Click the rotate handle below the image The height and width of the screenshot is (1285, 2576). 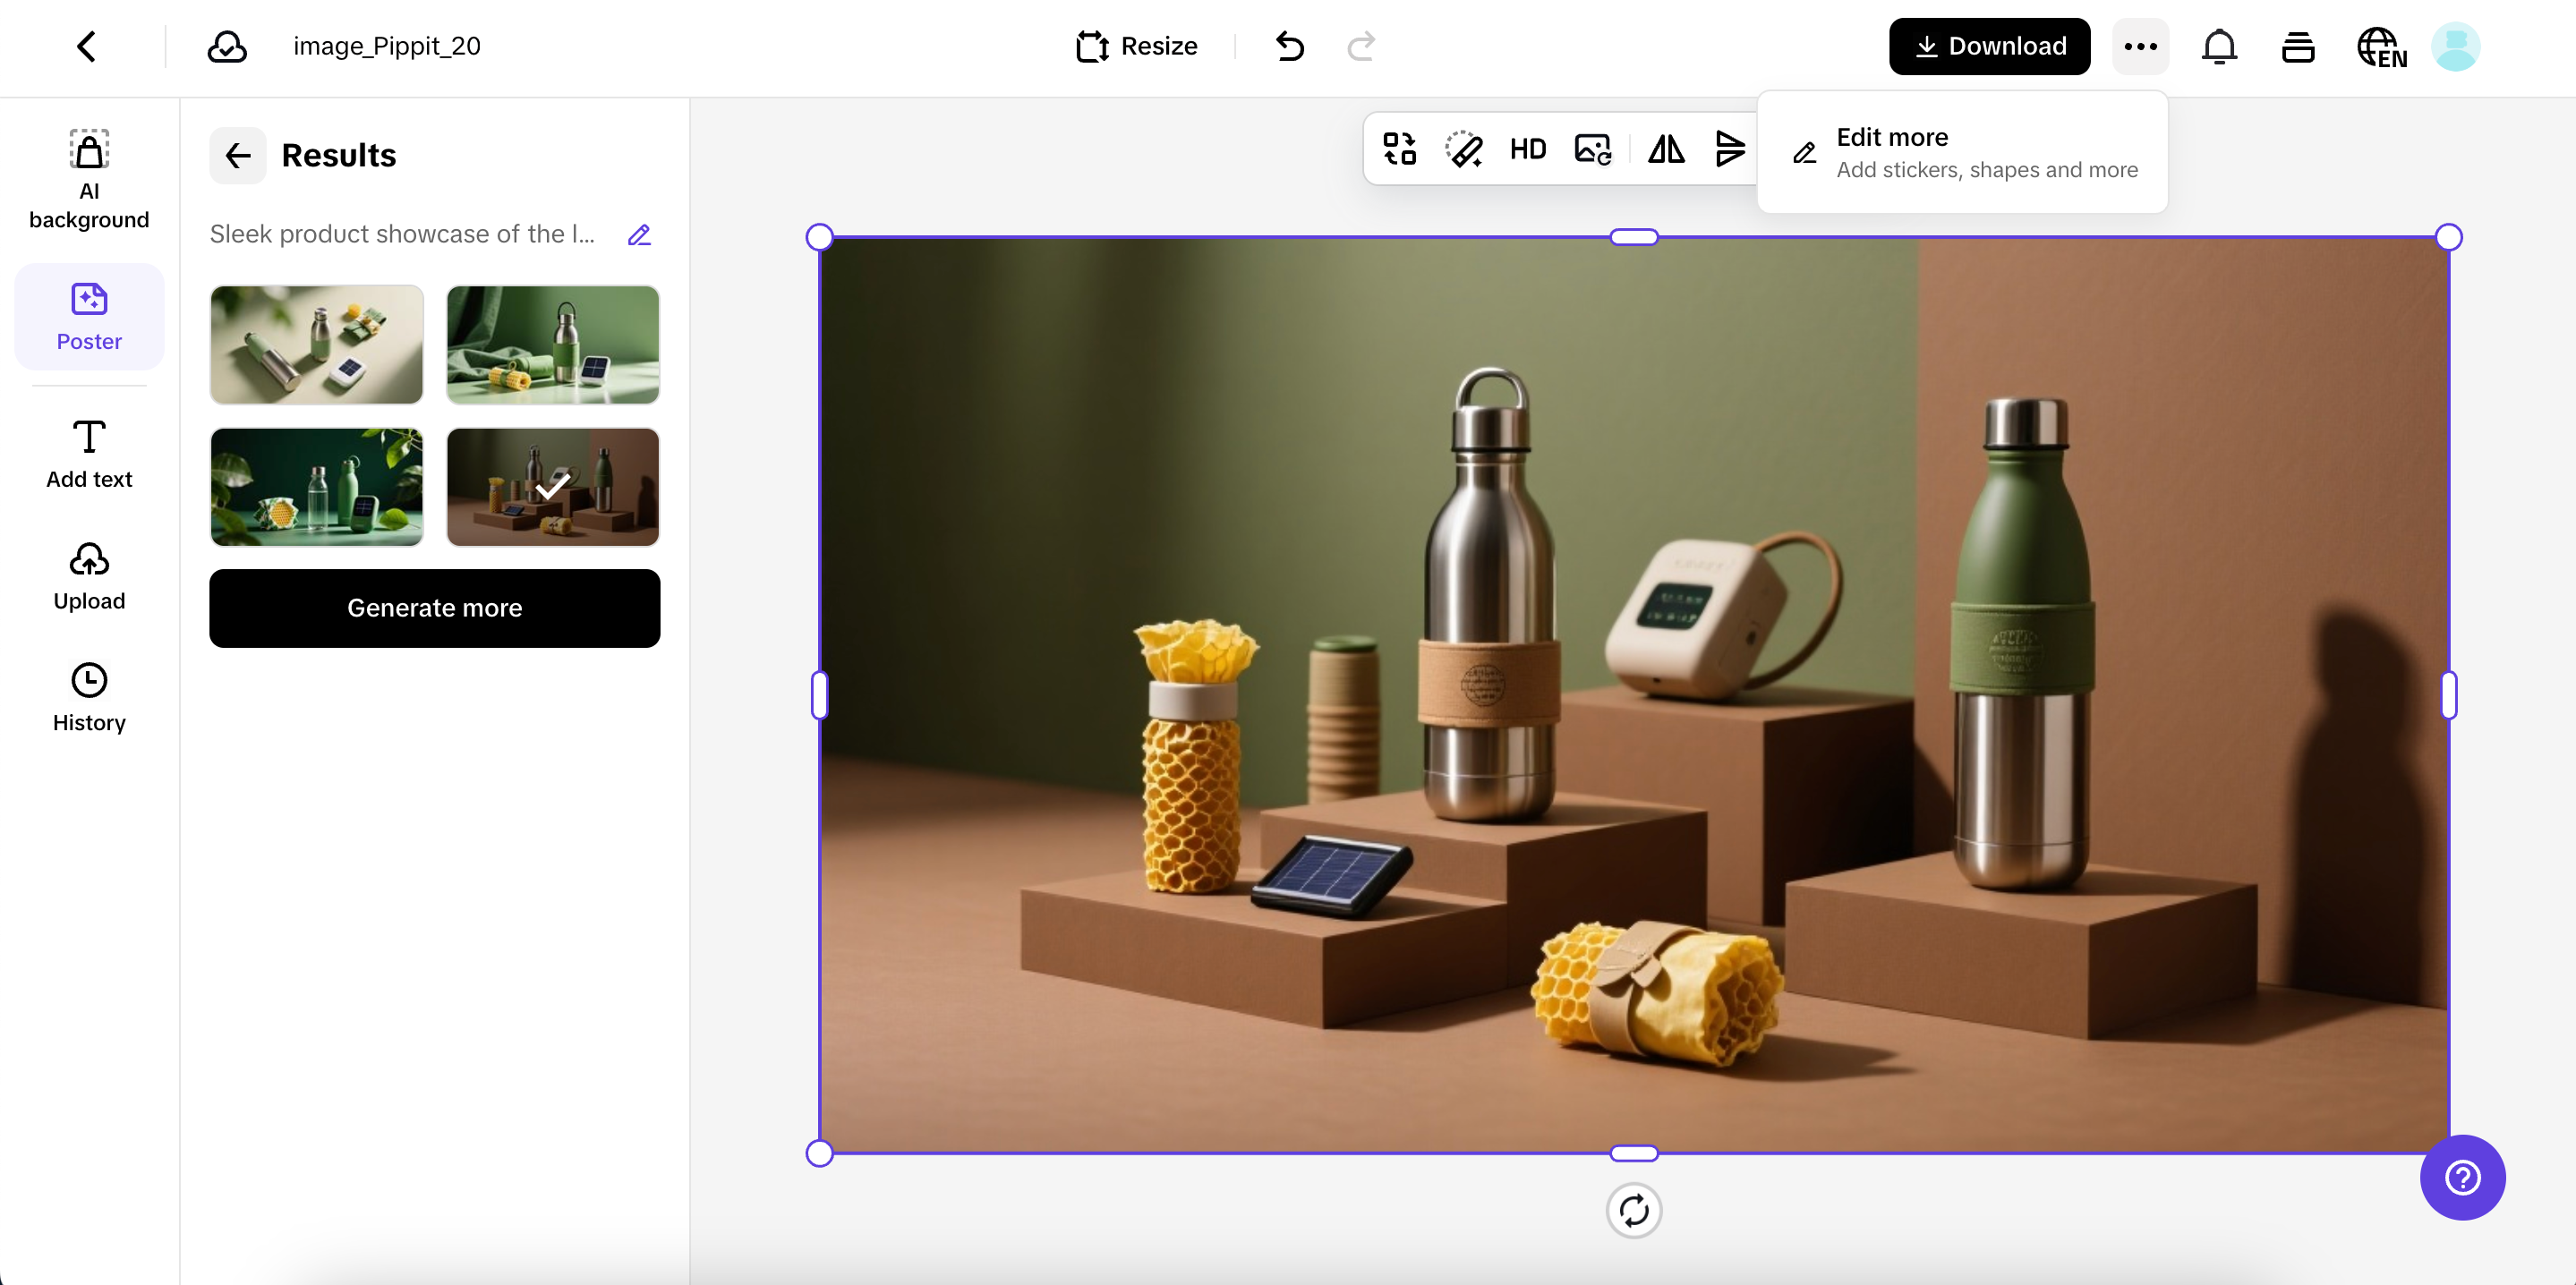point(1633,1211)
